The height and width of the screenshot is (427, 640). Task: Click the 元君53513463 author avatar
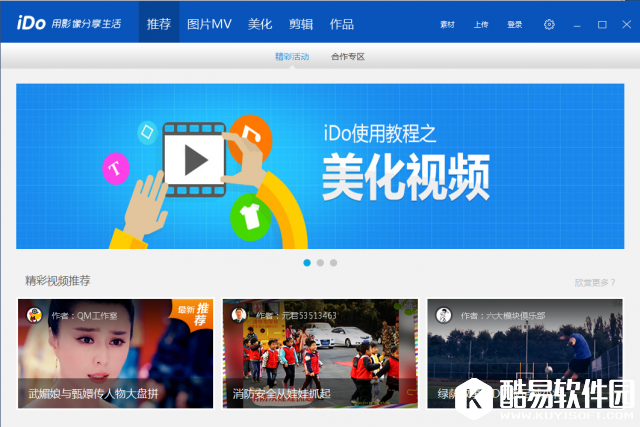[239, 315]
